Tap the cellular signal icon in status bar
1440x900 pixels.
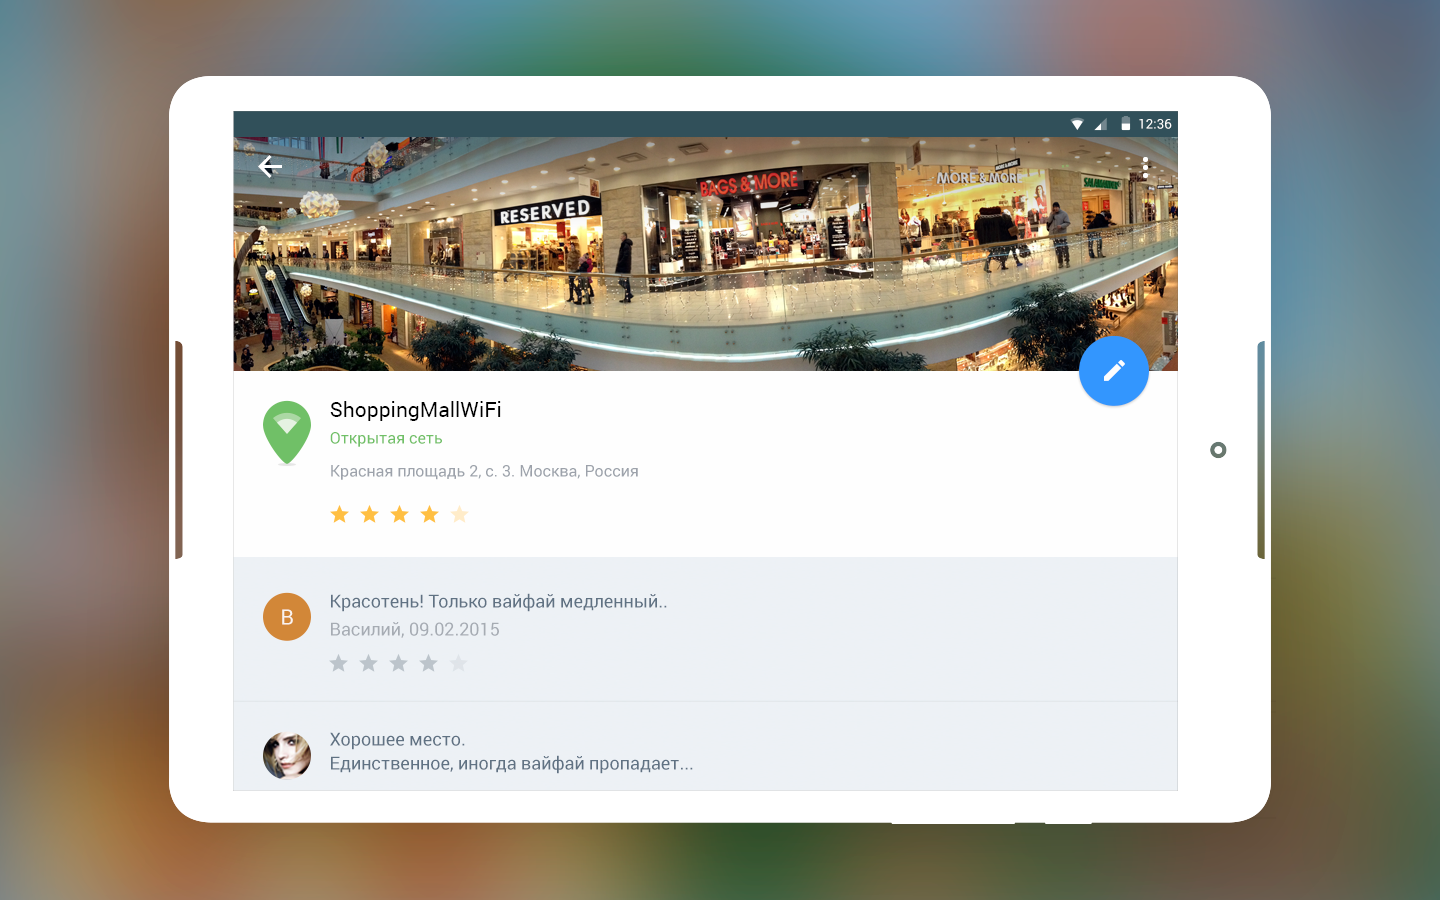pyautogui.click(x=1101, y=124)
